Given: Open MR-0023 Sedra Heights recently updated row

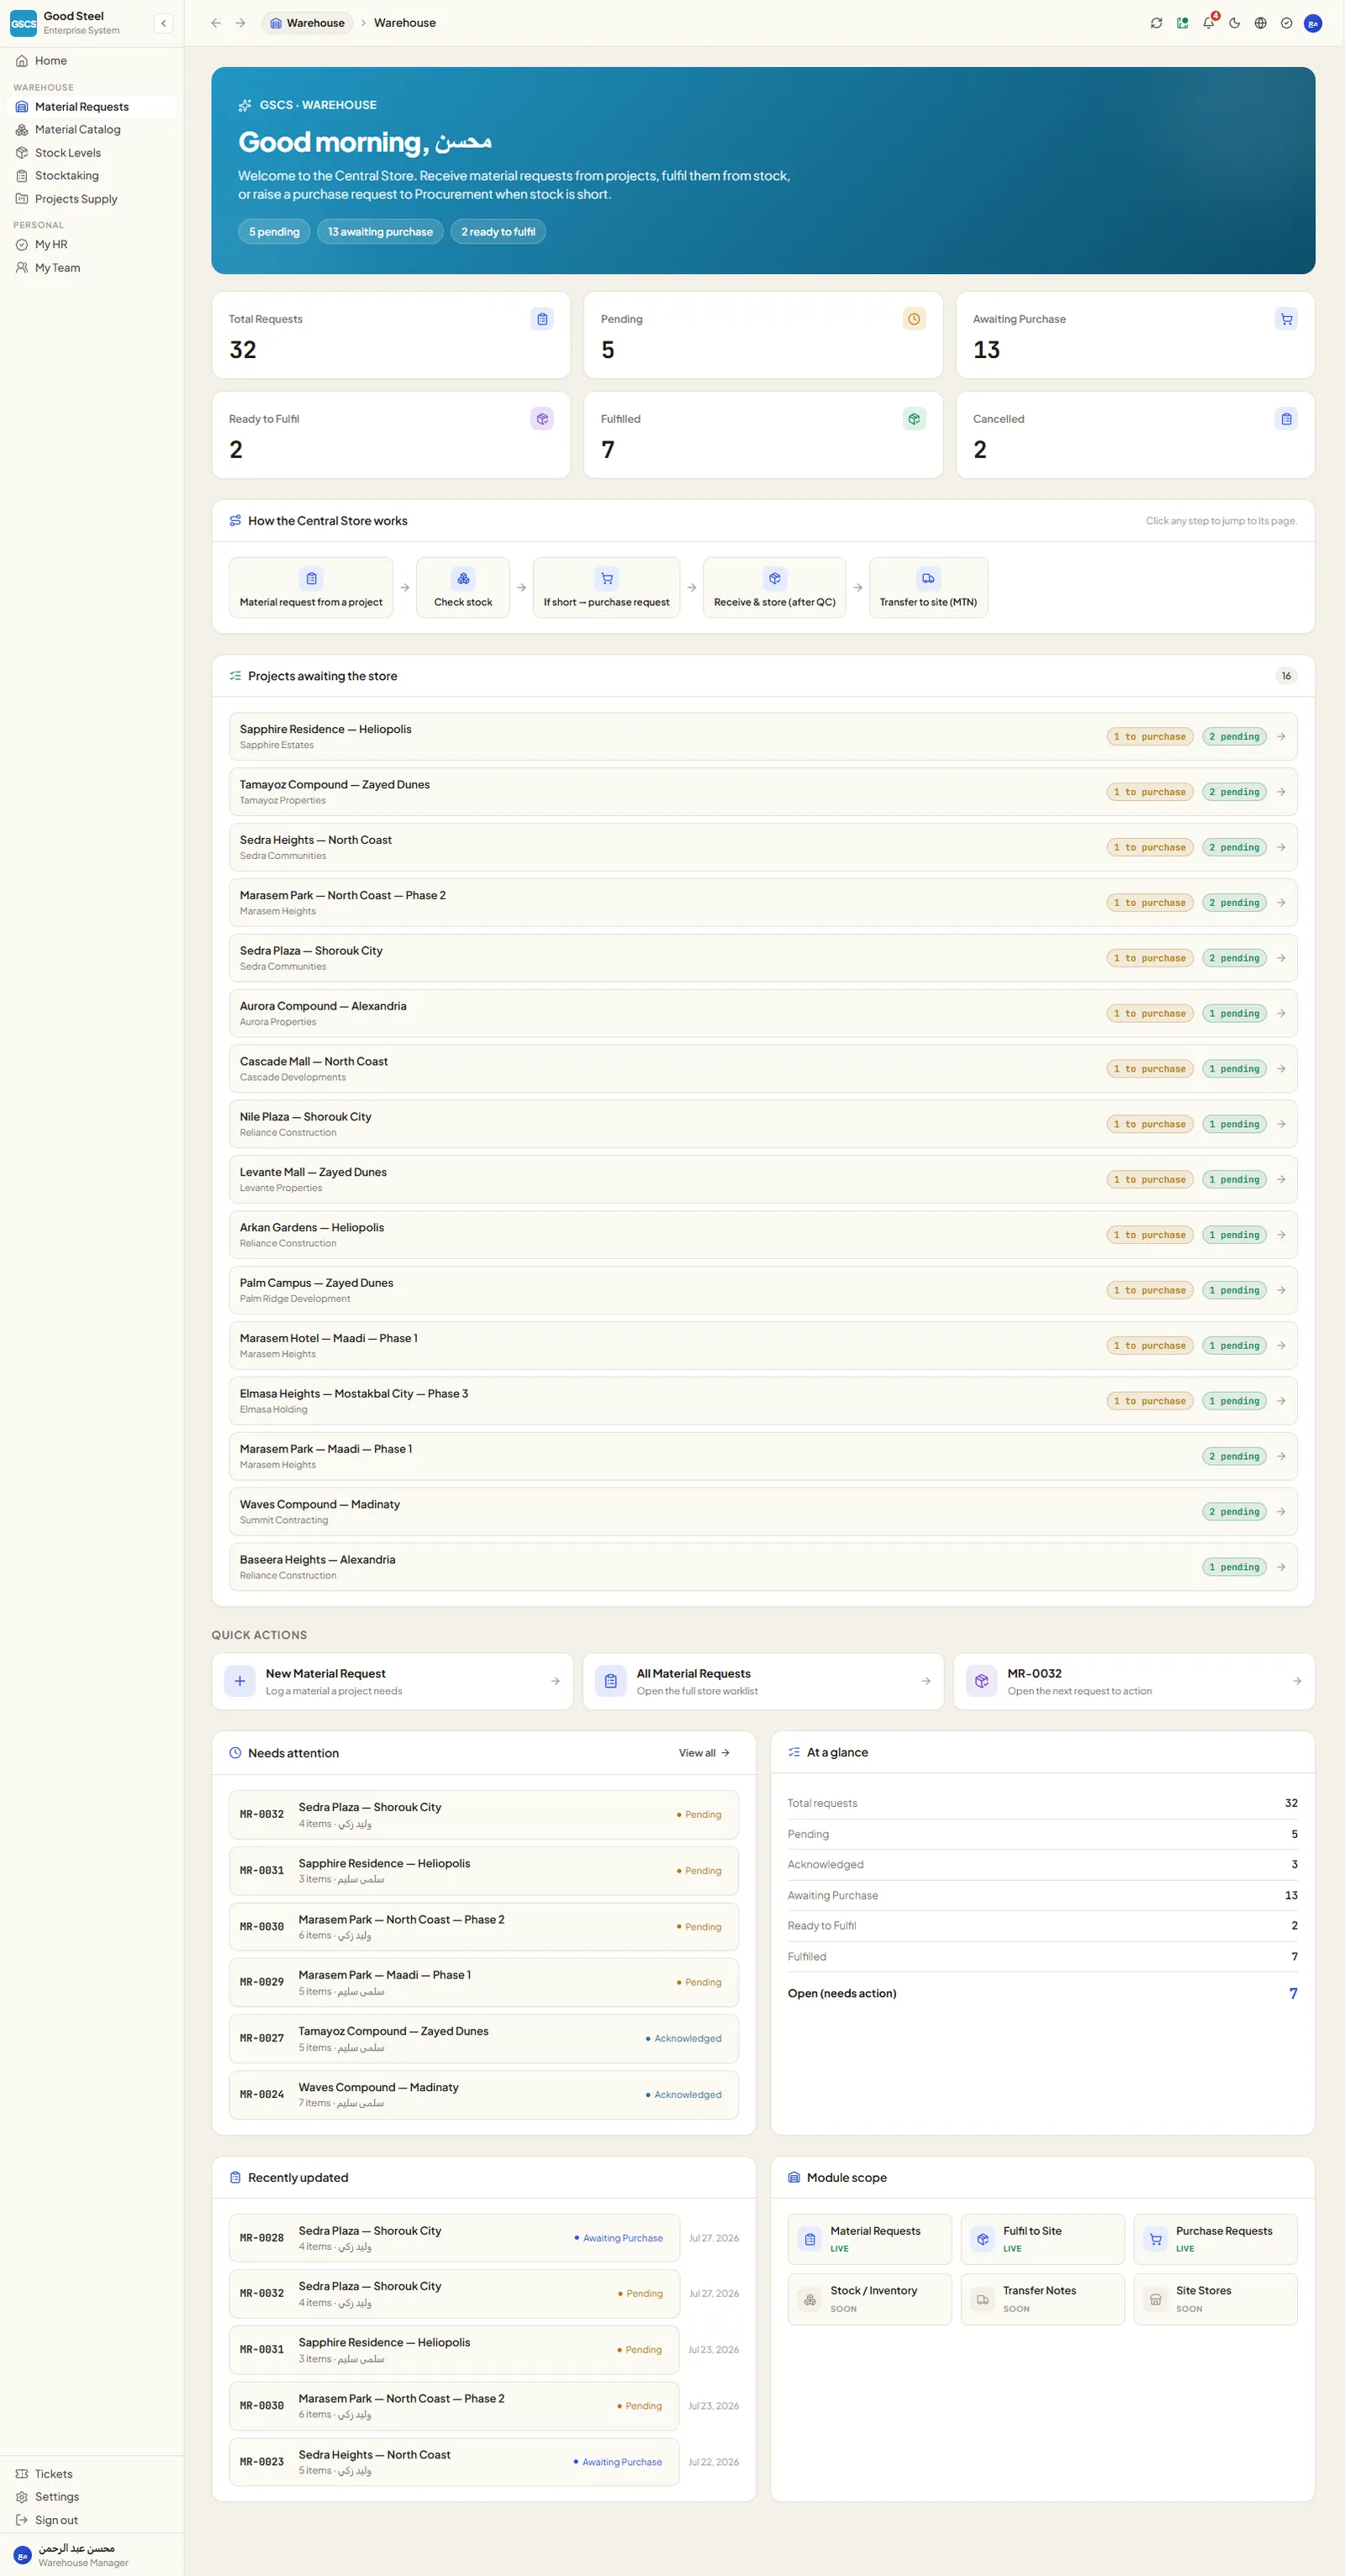Looking at the screenshot, I should tap(454, 2462).
